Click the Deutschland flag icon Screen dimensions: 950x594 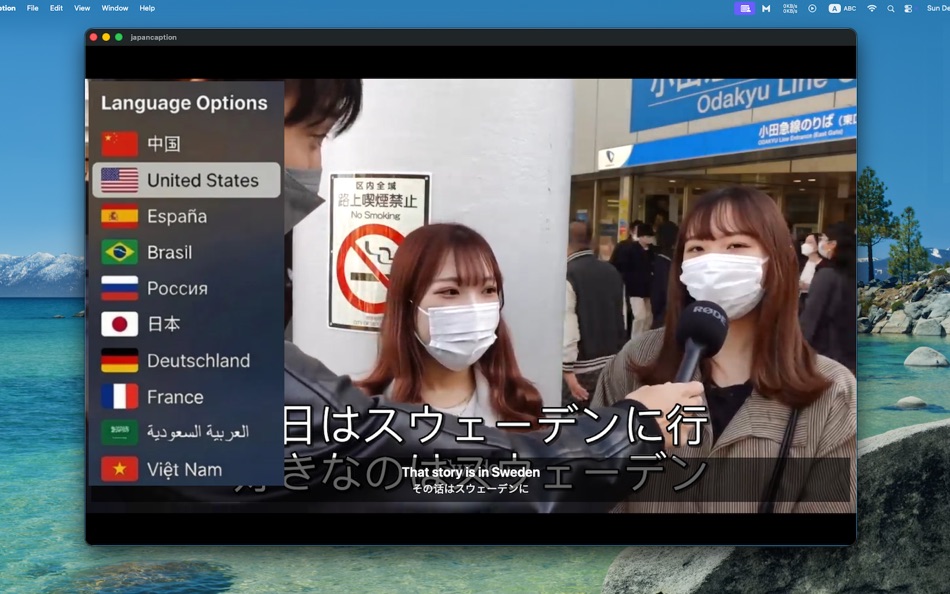coord(119,360)
